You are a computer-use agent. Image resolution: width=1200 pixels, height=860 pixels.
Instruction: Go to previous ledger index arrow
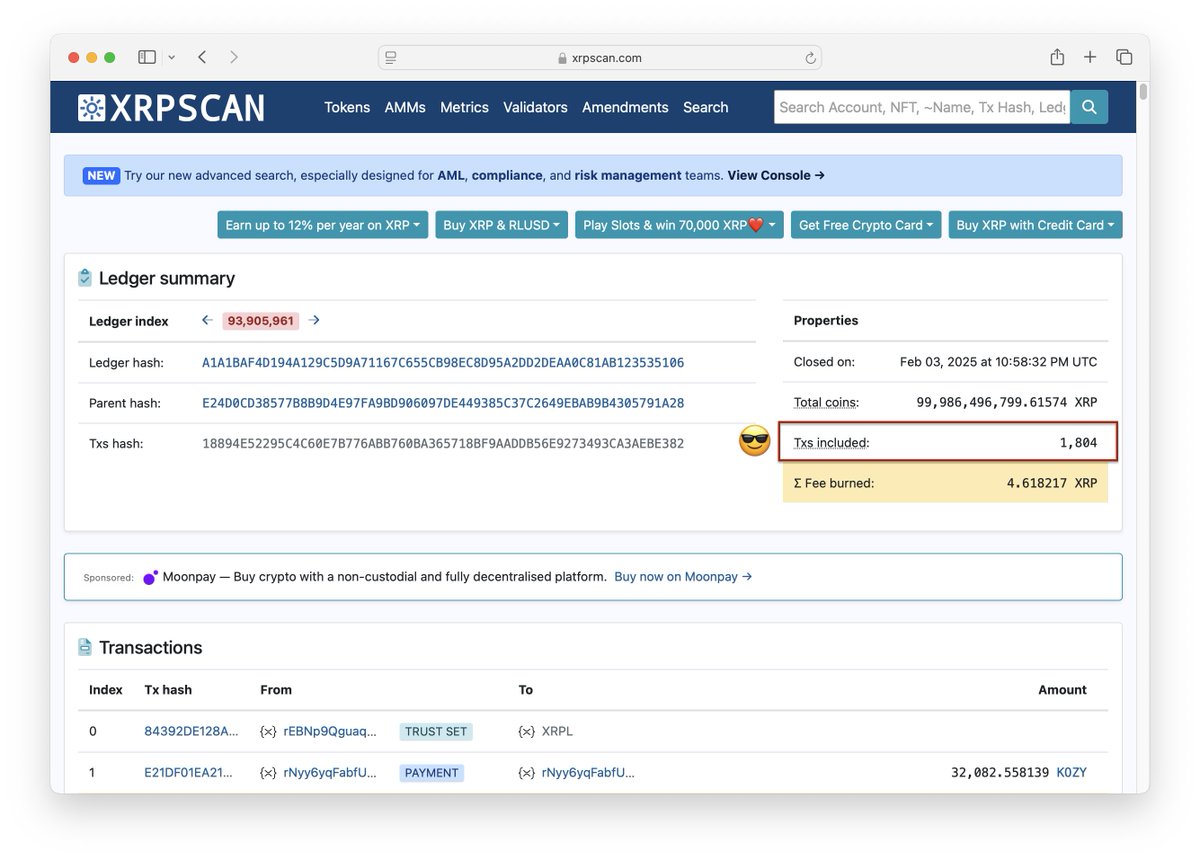click(207, 320)
